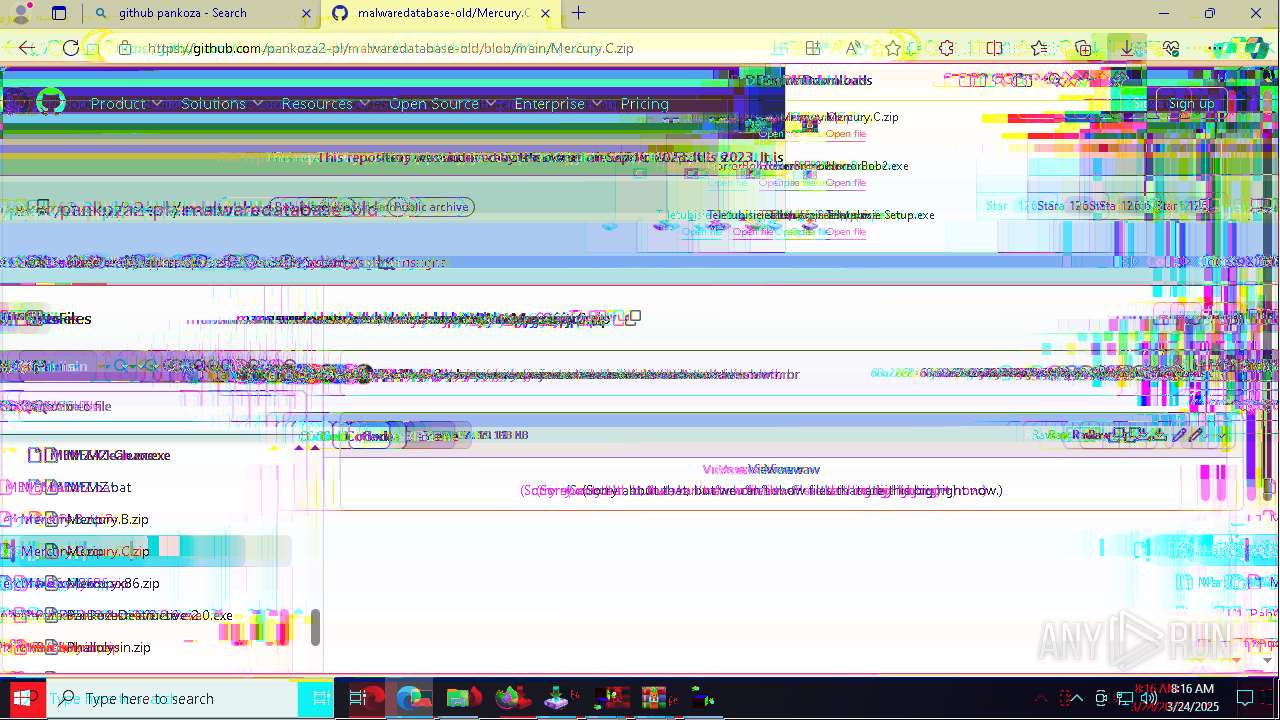Open file link under Mercury.C.zip download
The height and width of the screenshot is (720, 1280).
[845, 133]
